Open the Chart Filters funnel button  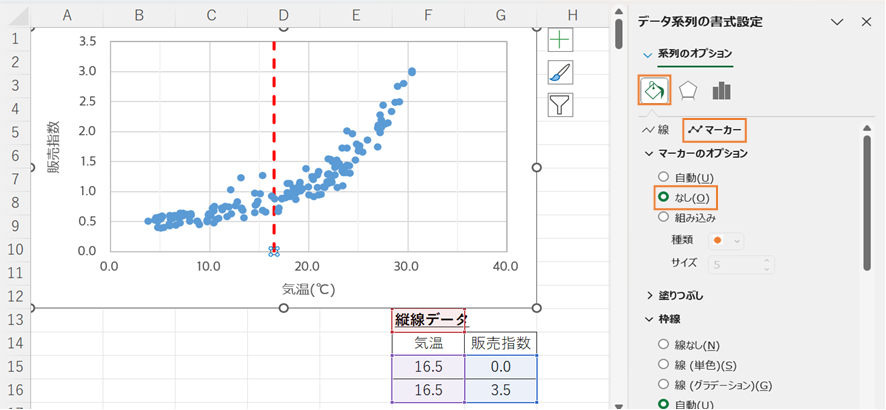[x=560, y=104]
